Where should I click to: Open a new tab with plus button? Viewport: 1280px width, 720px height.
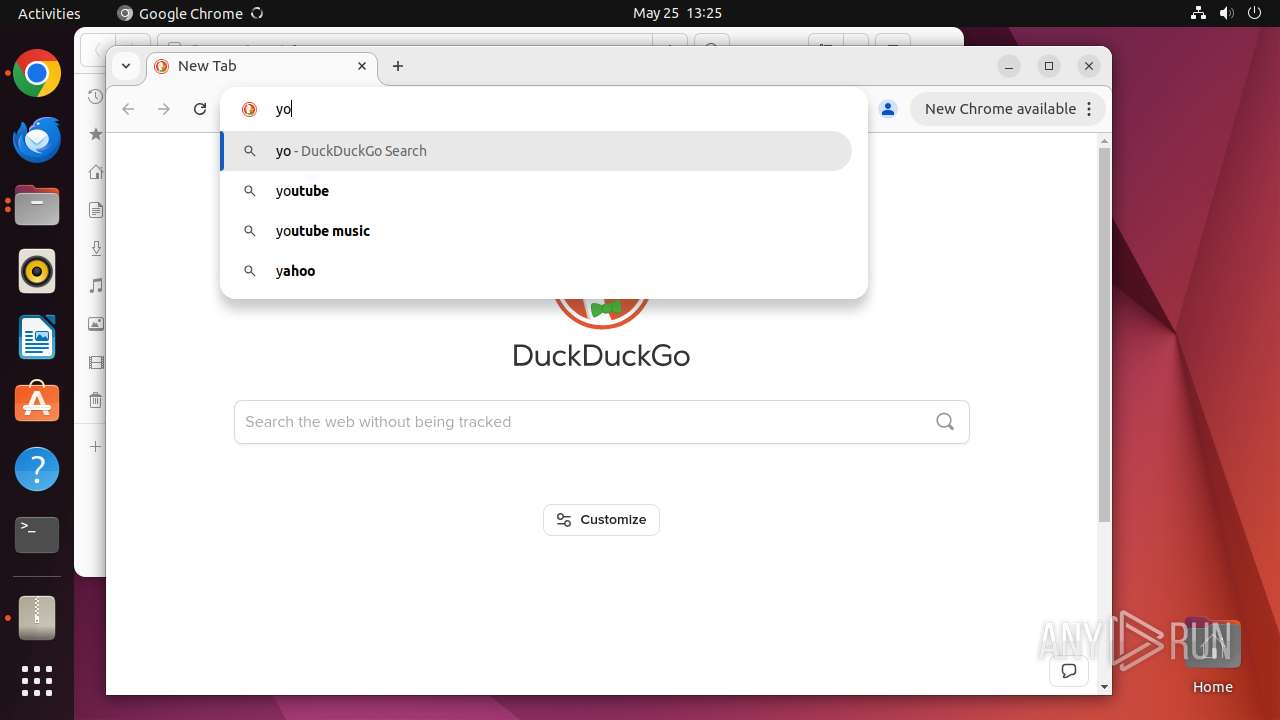[398, 66]
